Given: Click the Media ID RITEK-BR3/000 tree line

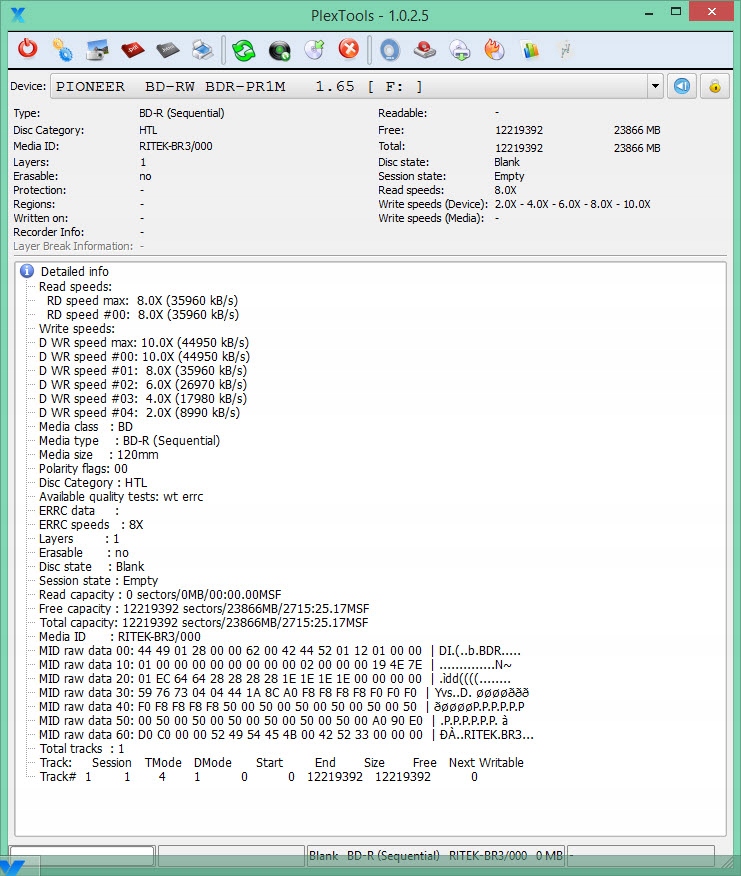Looking at the screenshot, I should click(x=119, y=636).
